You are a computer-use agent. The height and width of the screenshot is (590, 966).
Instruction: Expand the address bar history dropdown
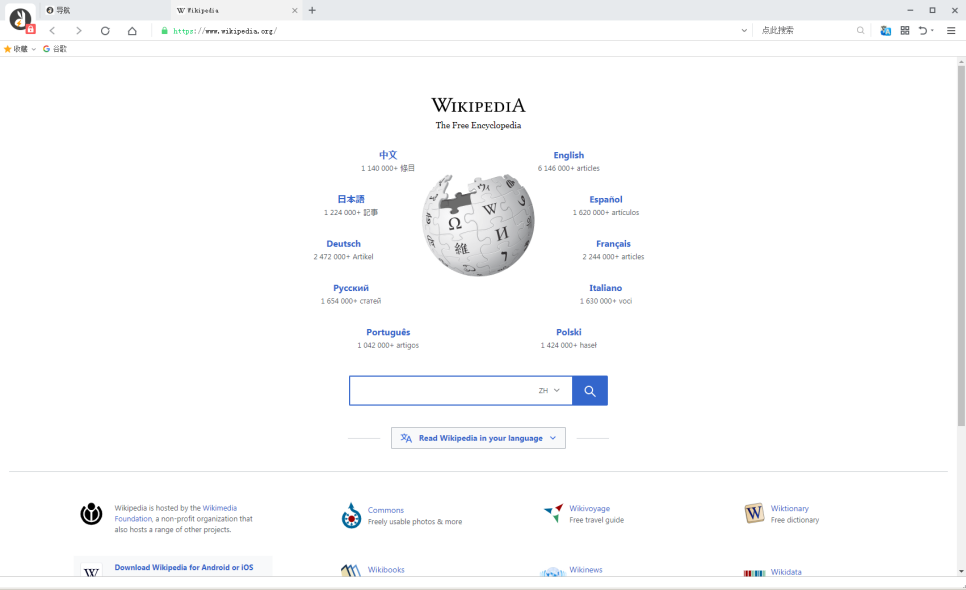point(744,30)
